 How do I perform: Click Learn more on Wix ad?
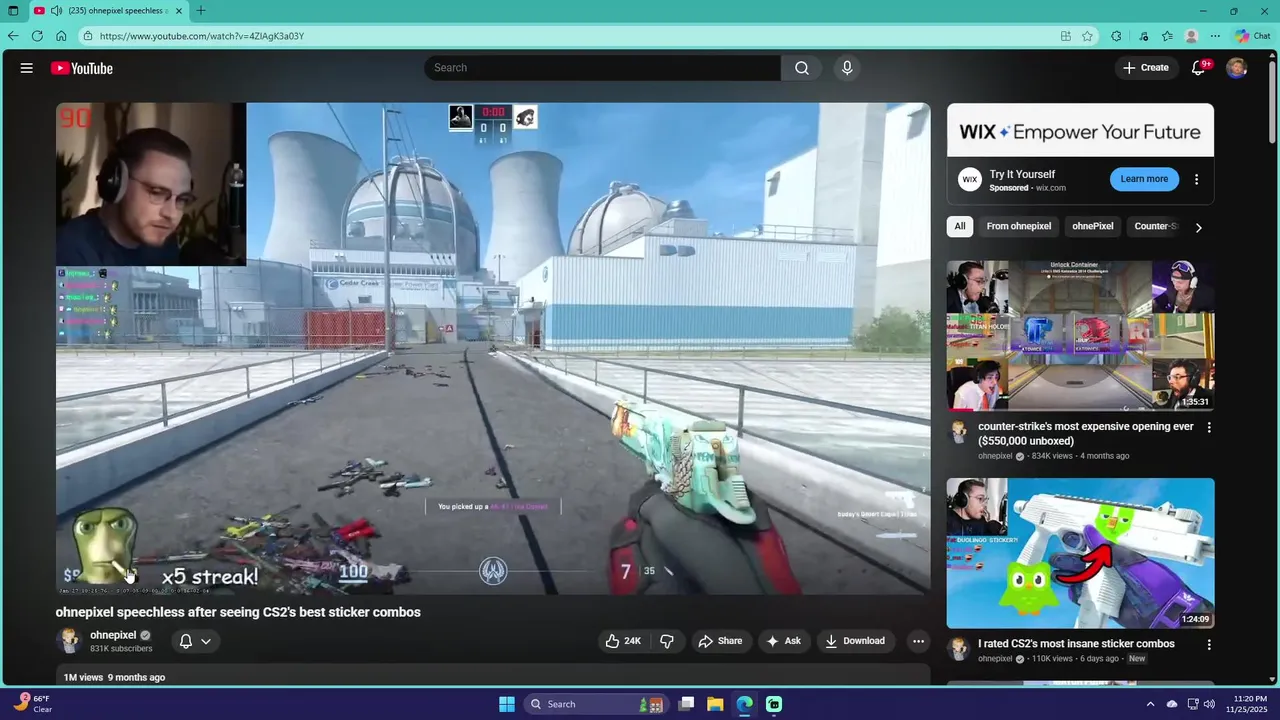tap(1144, 179)
